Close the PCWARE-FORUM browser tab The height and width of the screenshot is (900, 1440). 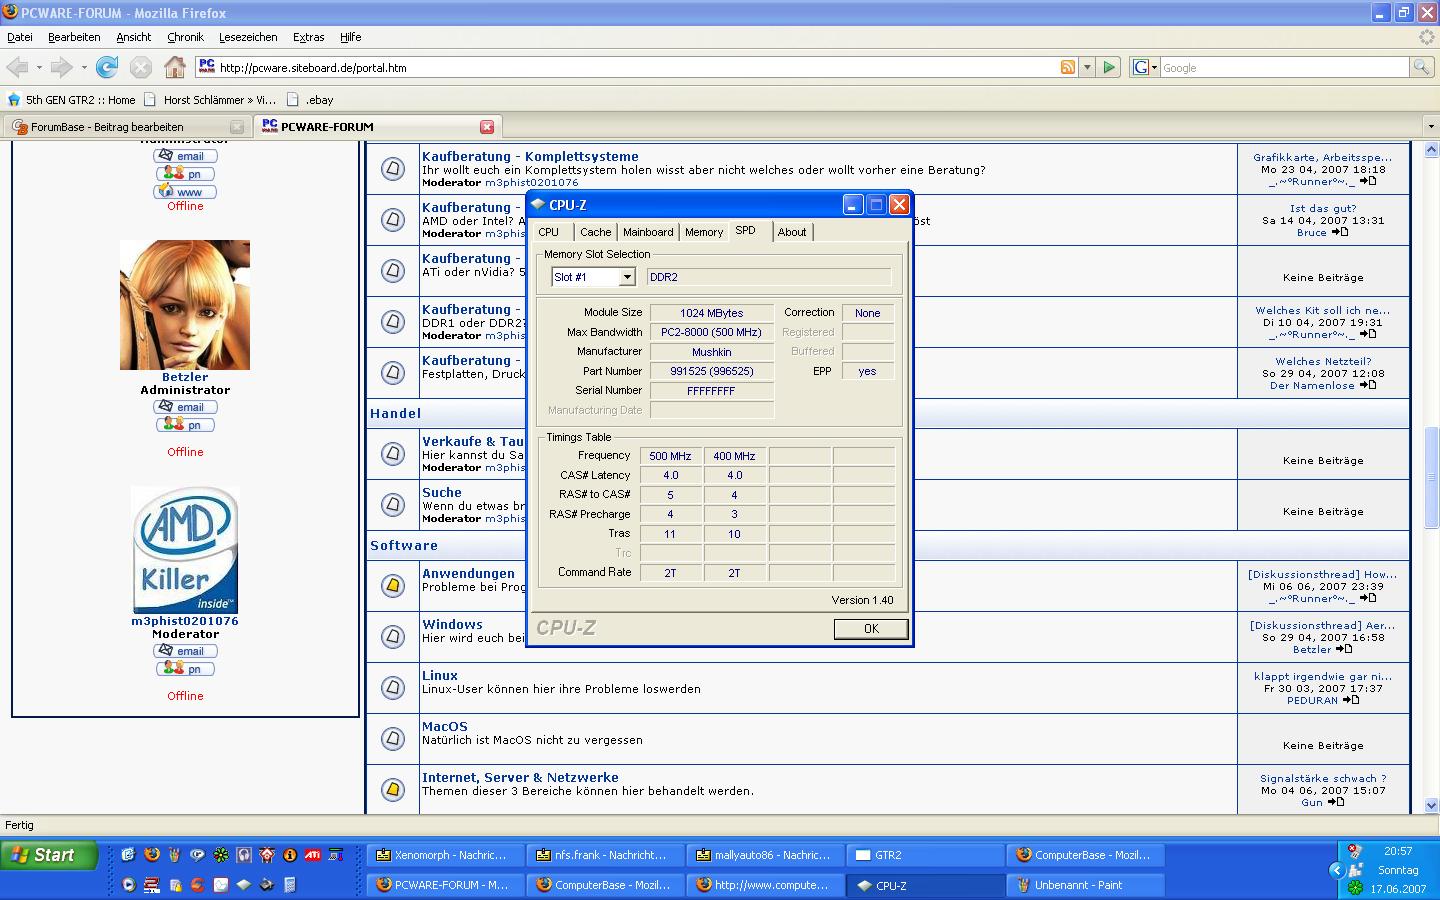tap(487, 127)
